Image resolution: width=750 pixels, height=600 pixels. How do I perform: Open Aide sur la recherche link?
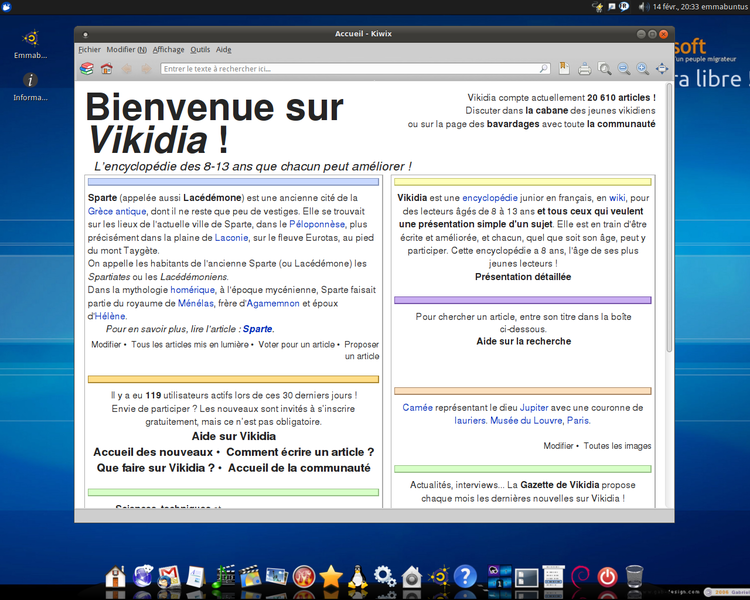524,341
